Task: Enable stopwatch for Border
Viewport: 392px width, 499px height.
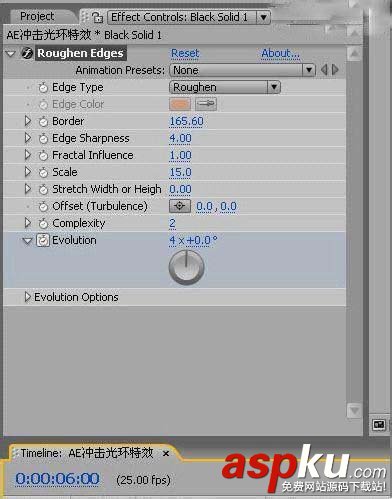Action: (x=43, y=122)
